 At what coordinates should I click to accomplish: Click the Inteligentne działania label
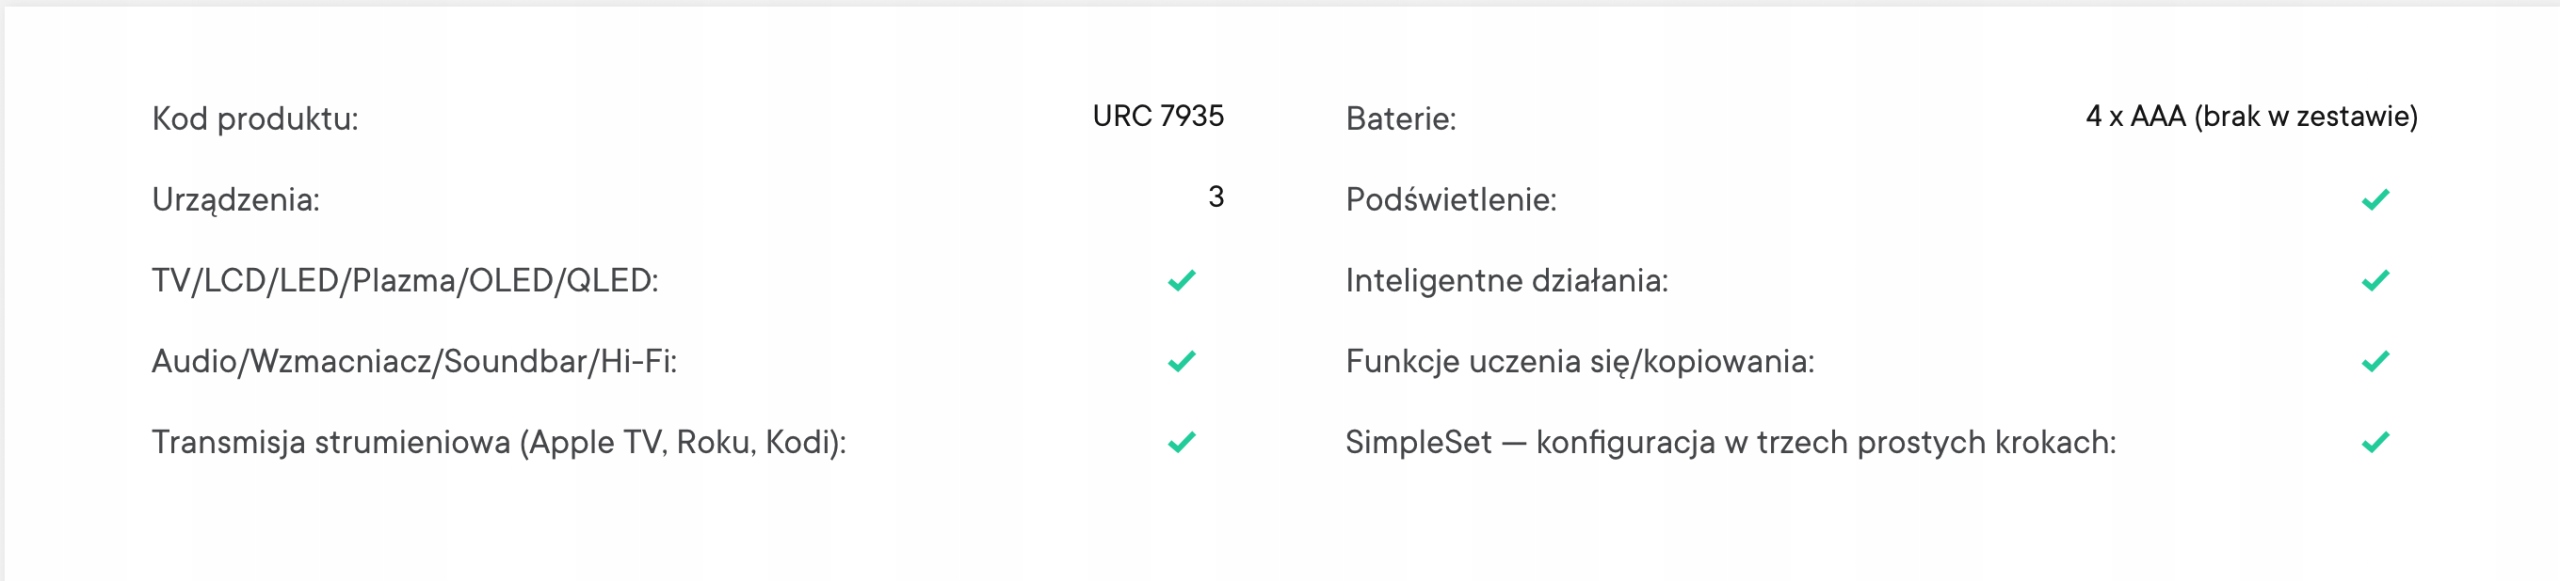pyautogui.click(x=1507, y=281)
